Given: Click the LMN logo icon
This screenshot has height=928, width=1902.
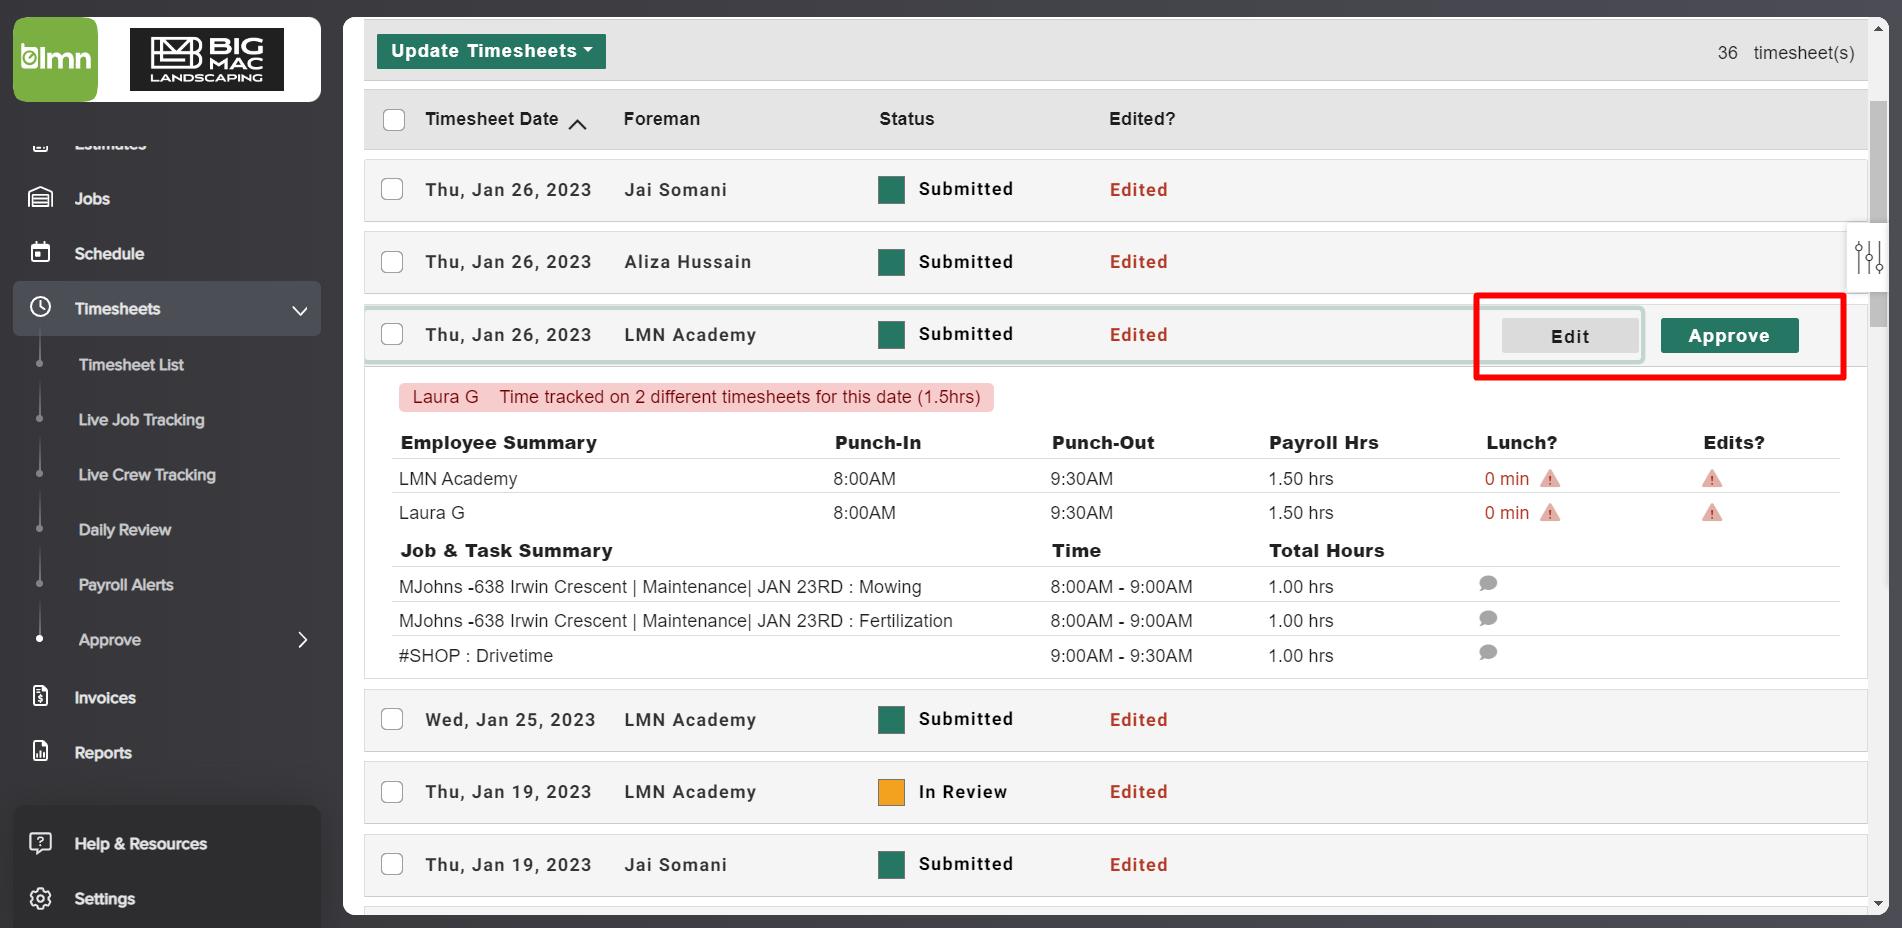Looking at the screenshot, I should pos(56,59).
